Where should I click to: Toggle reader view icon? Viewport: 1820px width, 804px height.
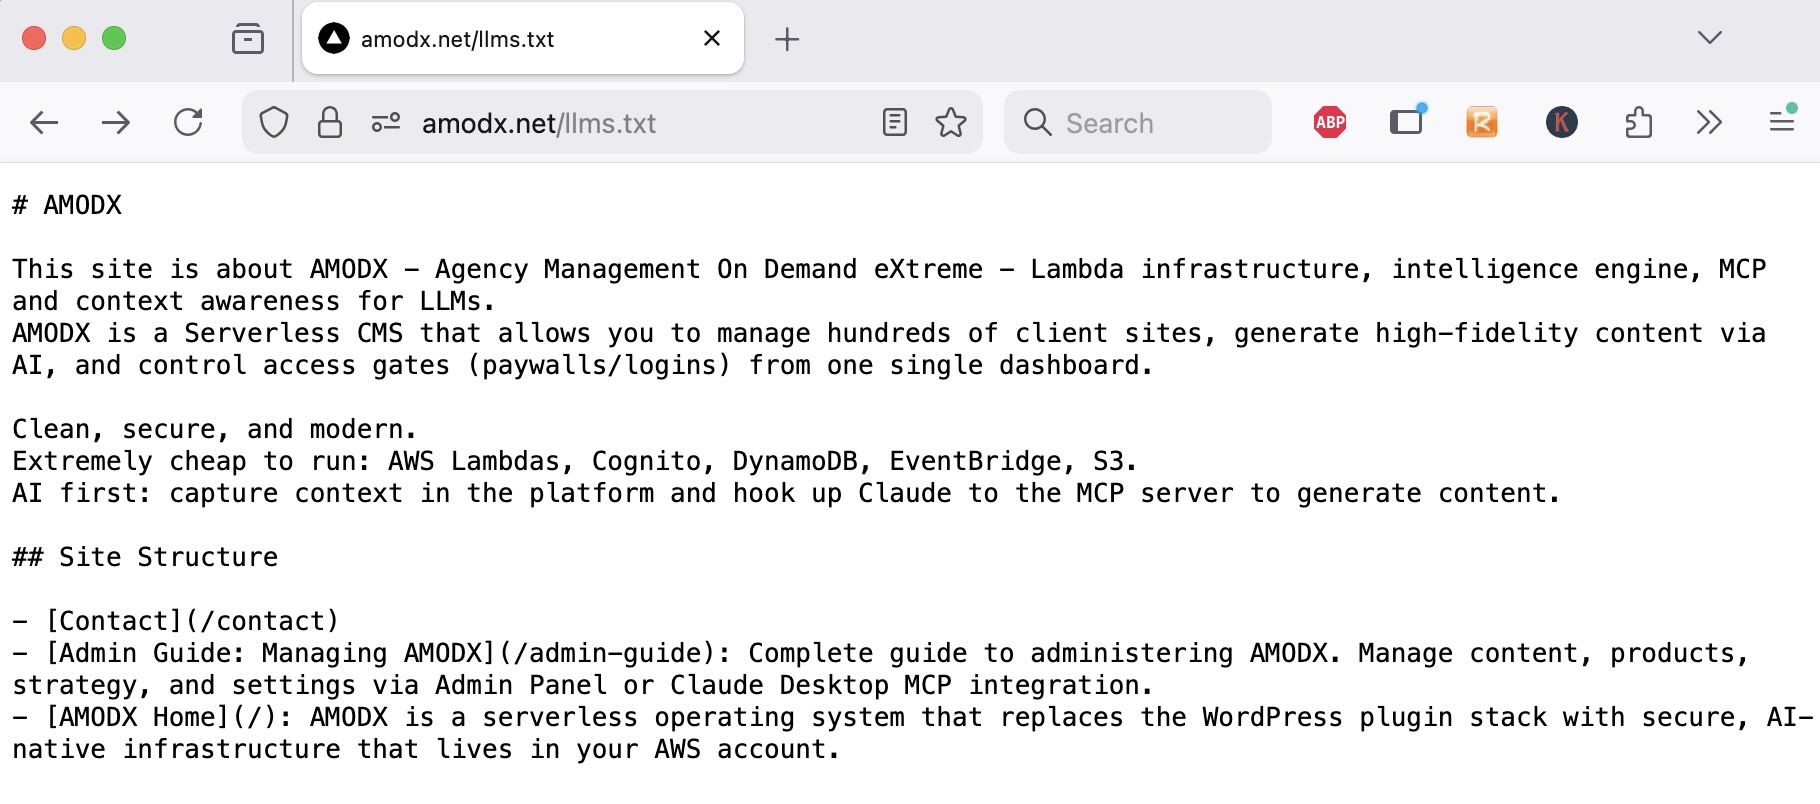pyautogui.click(x=895, y=123)
